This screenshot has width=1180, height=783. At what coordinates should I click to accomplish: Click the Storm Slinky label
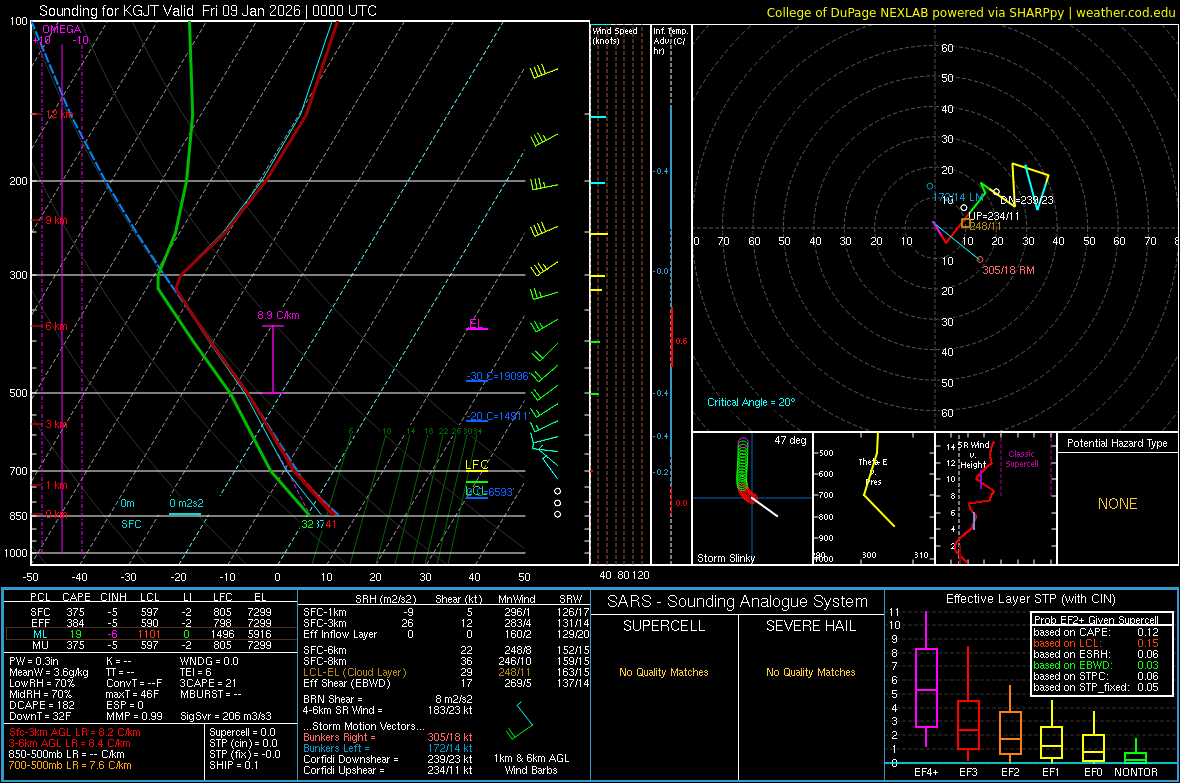coord(725,558)
